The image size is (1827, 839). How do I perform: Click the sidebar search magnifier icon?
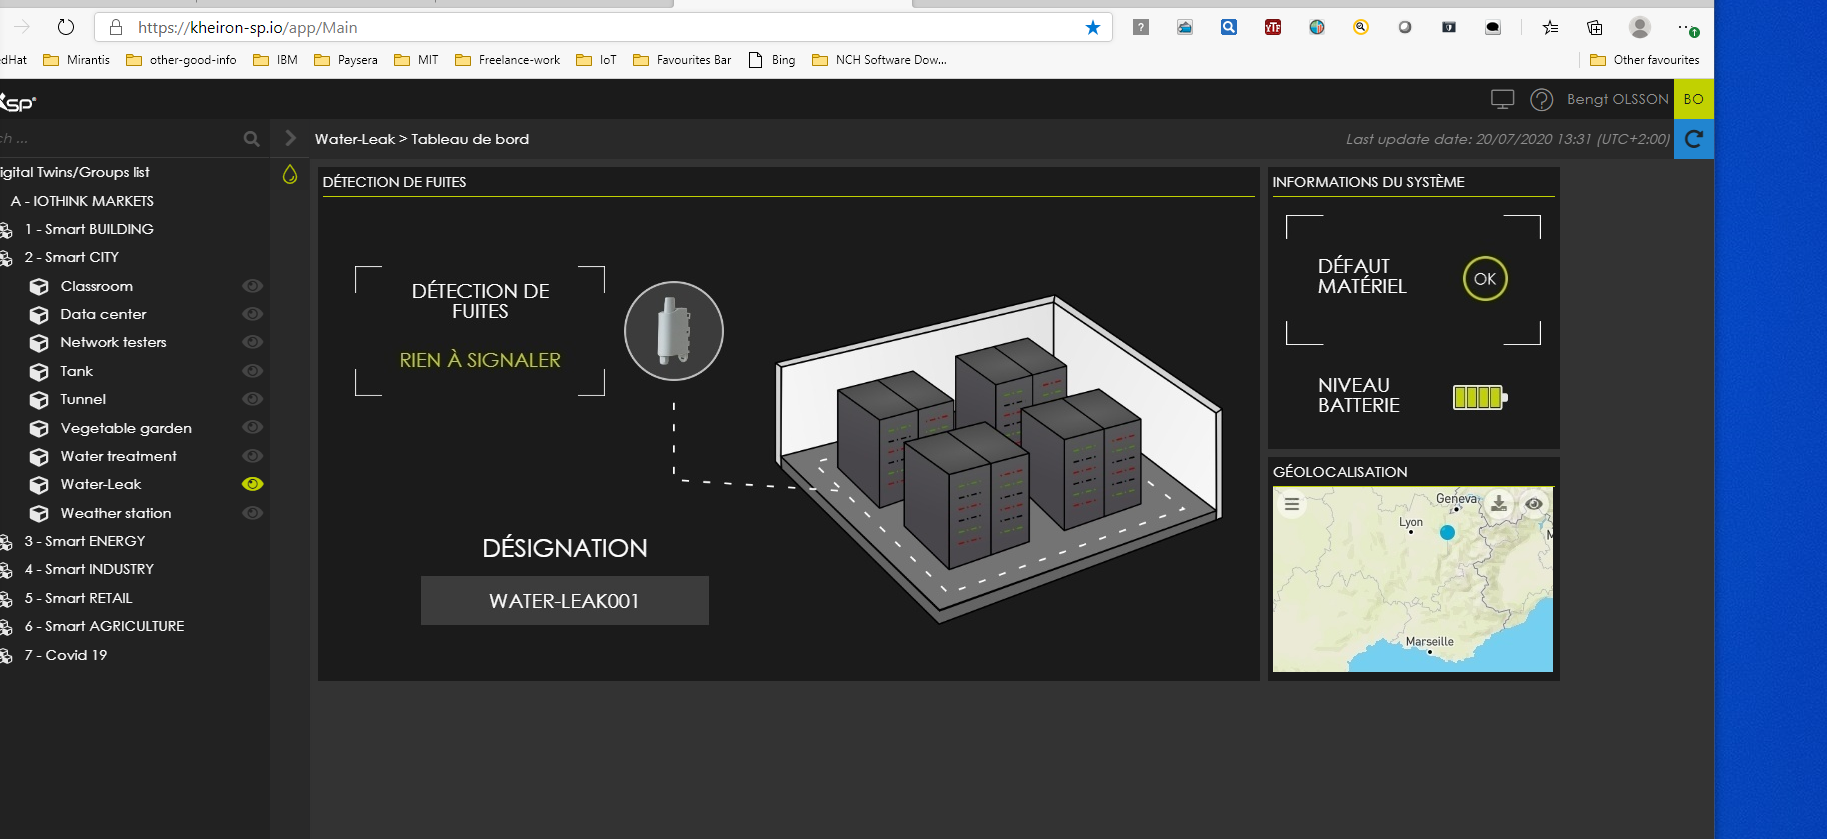pos(251,139)
